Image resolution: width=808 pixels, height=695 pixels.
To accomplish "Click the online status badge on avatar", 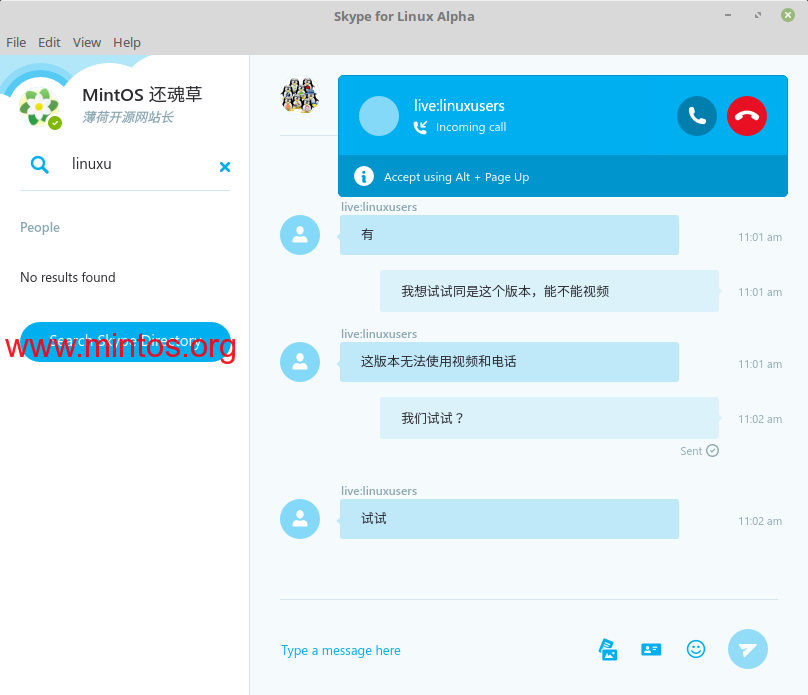I will (55, 123).
